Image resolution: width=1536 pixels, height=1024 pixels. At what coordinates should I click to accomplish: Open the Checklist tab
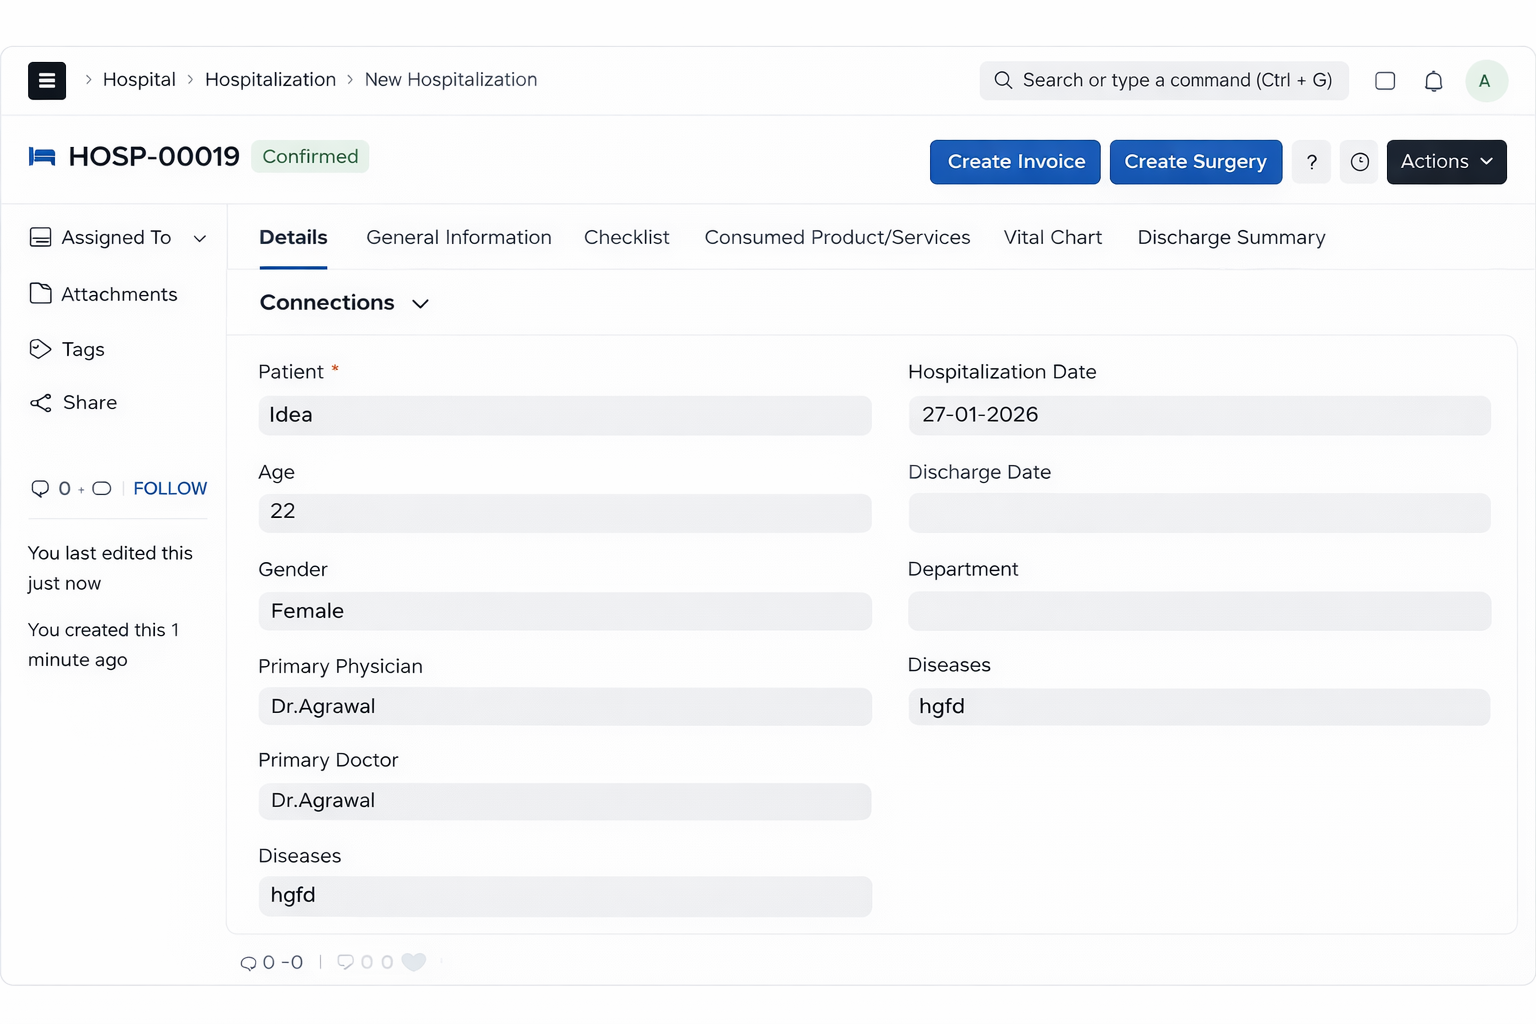(x=627, y=237)
